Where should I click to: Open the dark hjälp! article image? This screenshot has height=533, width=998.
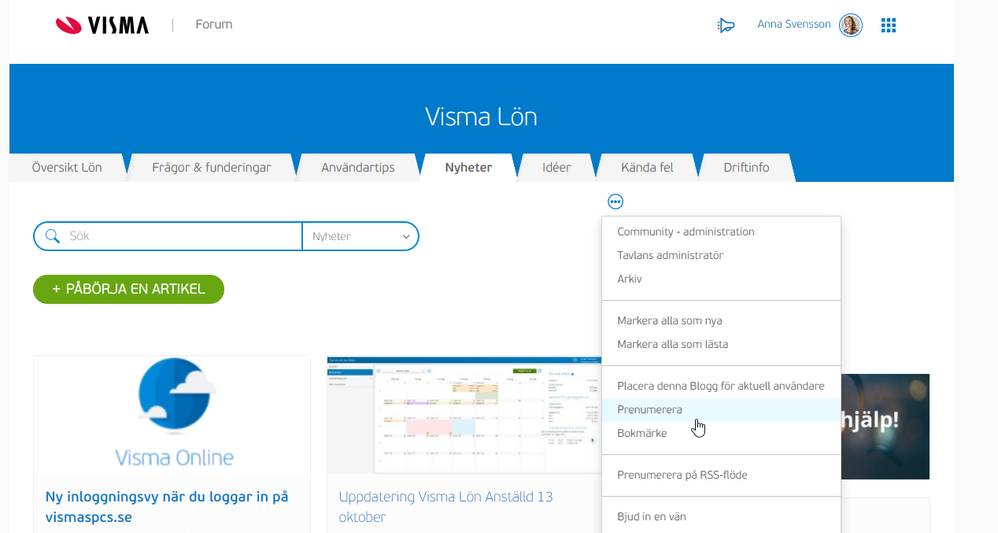click(x=885, y=427)
